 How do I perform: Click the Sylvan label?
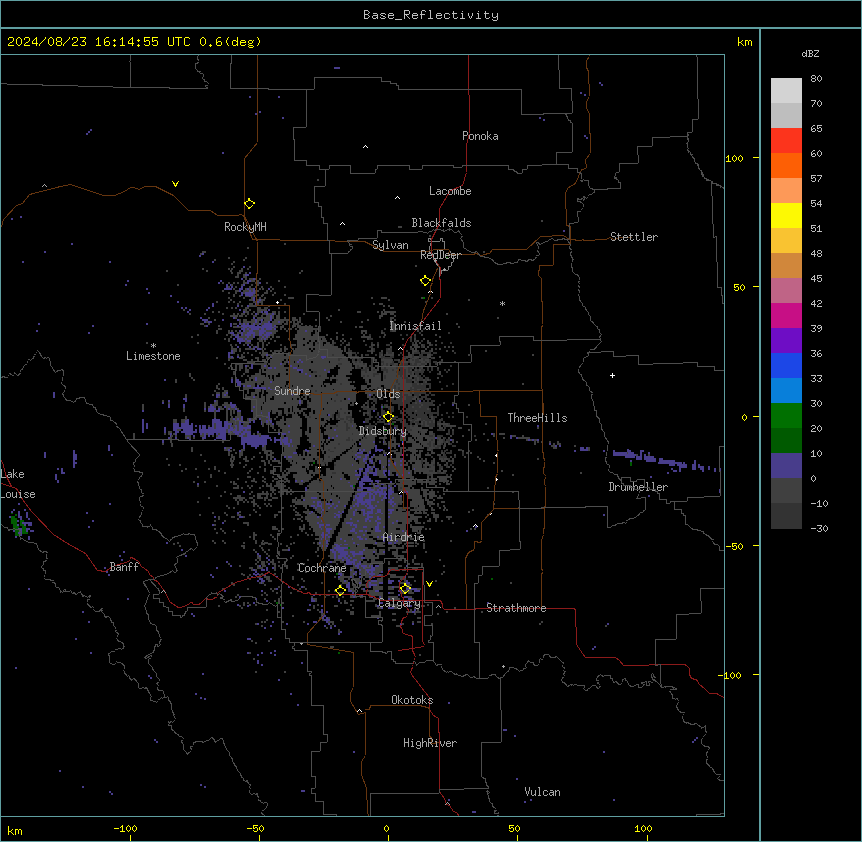[390, 245]
